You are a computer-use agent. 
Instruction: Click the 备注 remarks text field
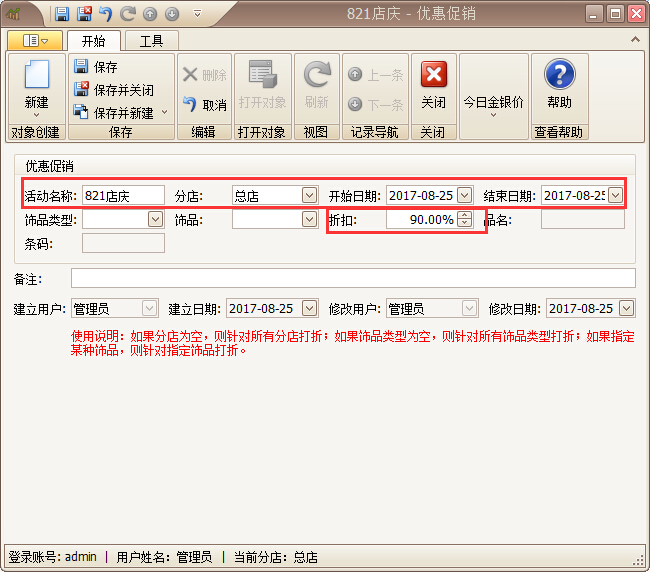[352, 278]
